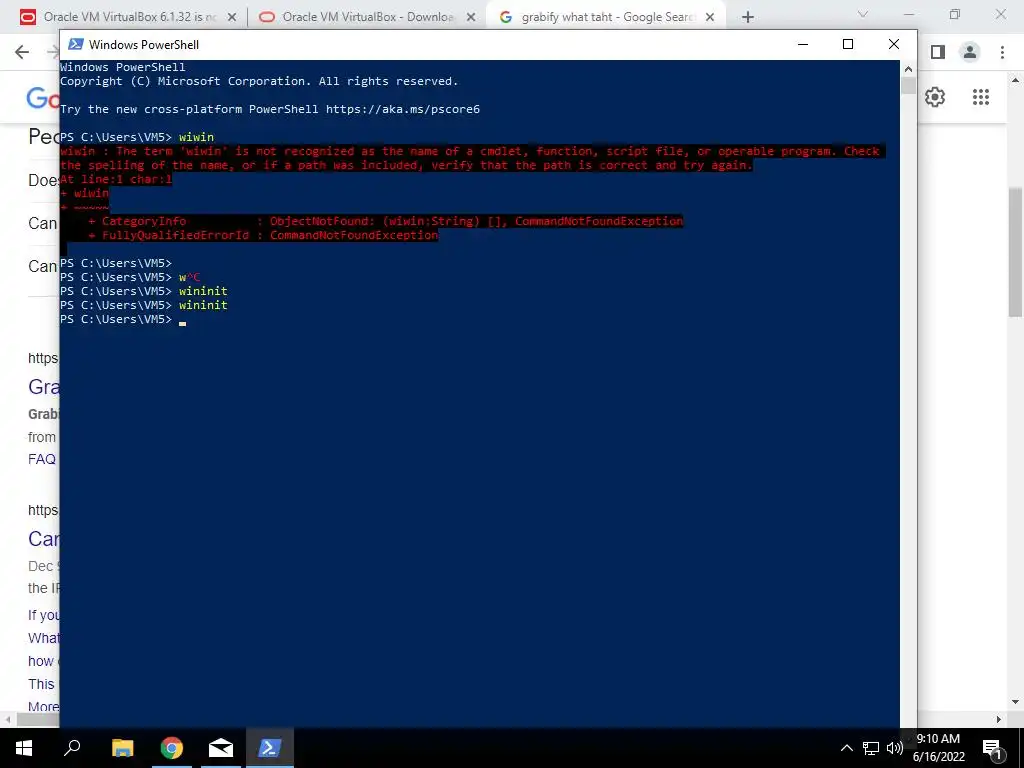The height and width of the screenshot is (768, 1024).
Task: Click the PowerShell title bar icon
Action: click(x=76, y=44)
